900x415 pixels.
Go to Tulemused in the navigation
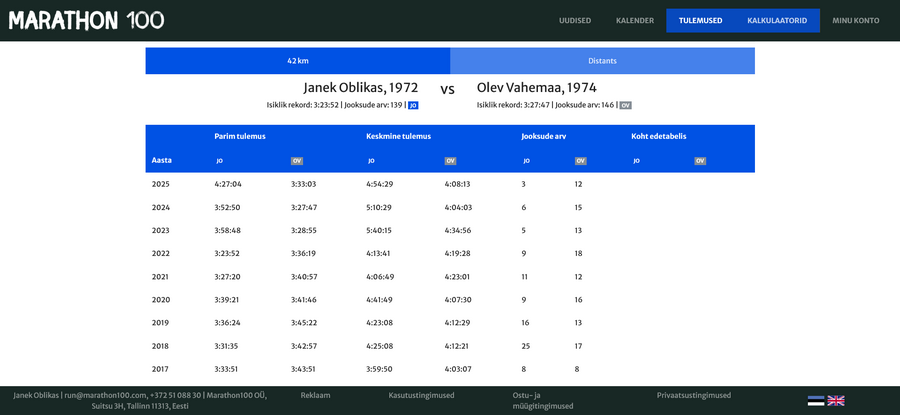[700, 21]
